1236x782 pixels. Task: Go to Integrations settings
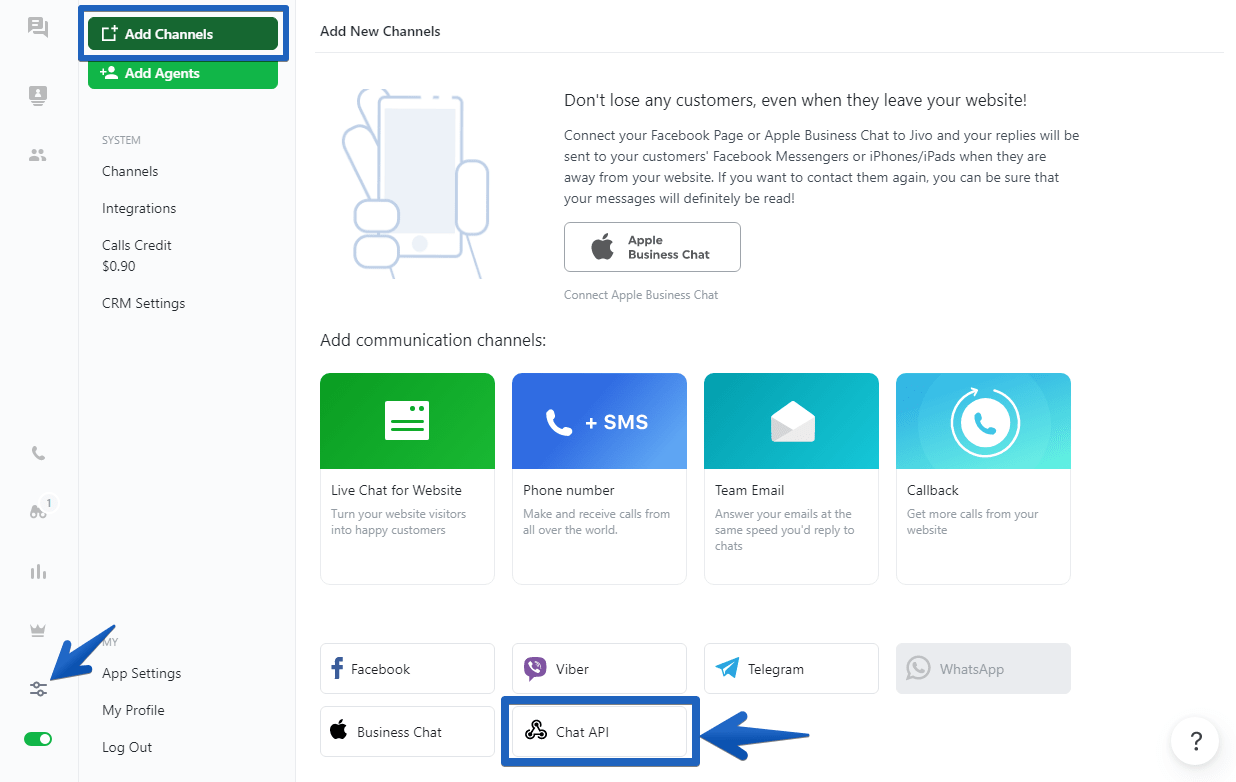139,208
